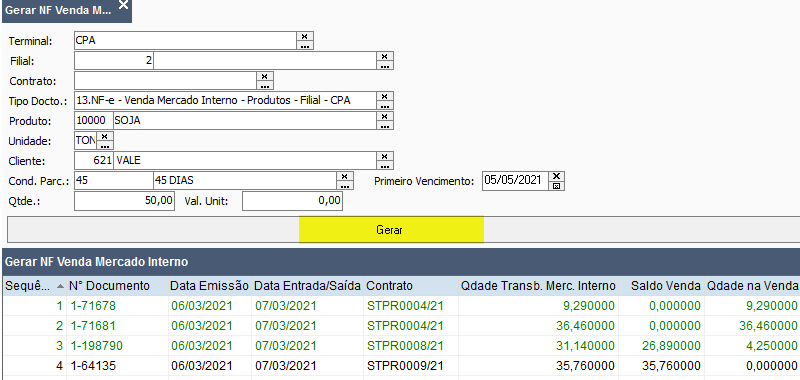The height and width of the screenshot is (380, 800).
Task: Click the empty Filial description field
Action: coord(265,61)
